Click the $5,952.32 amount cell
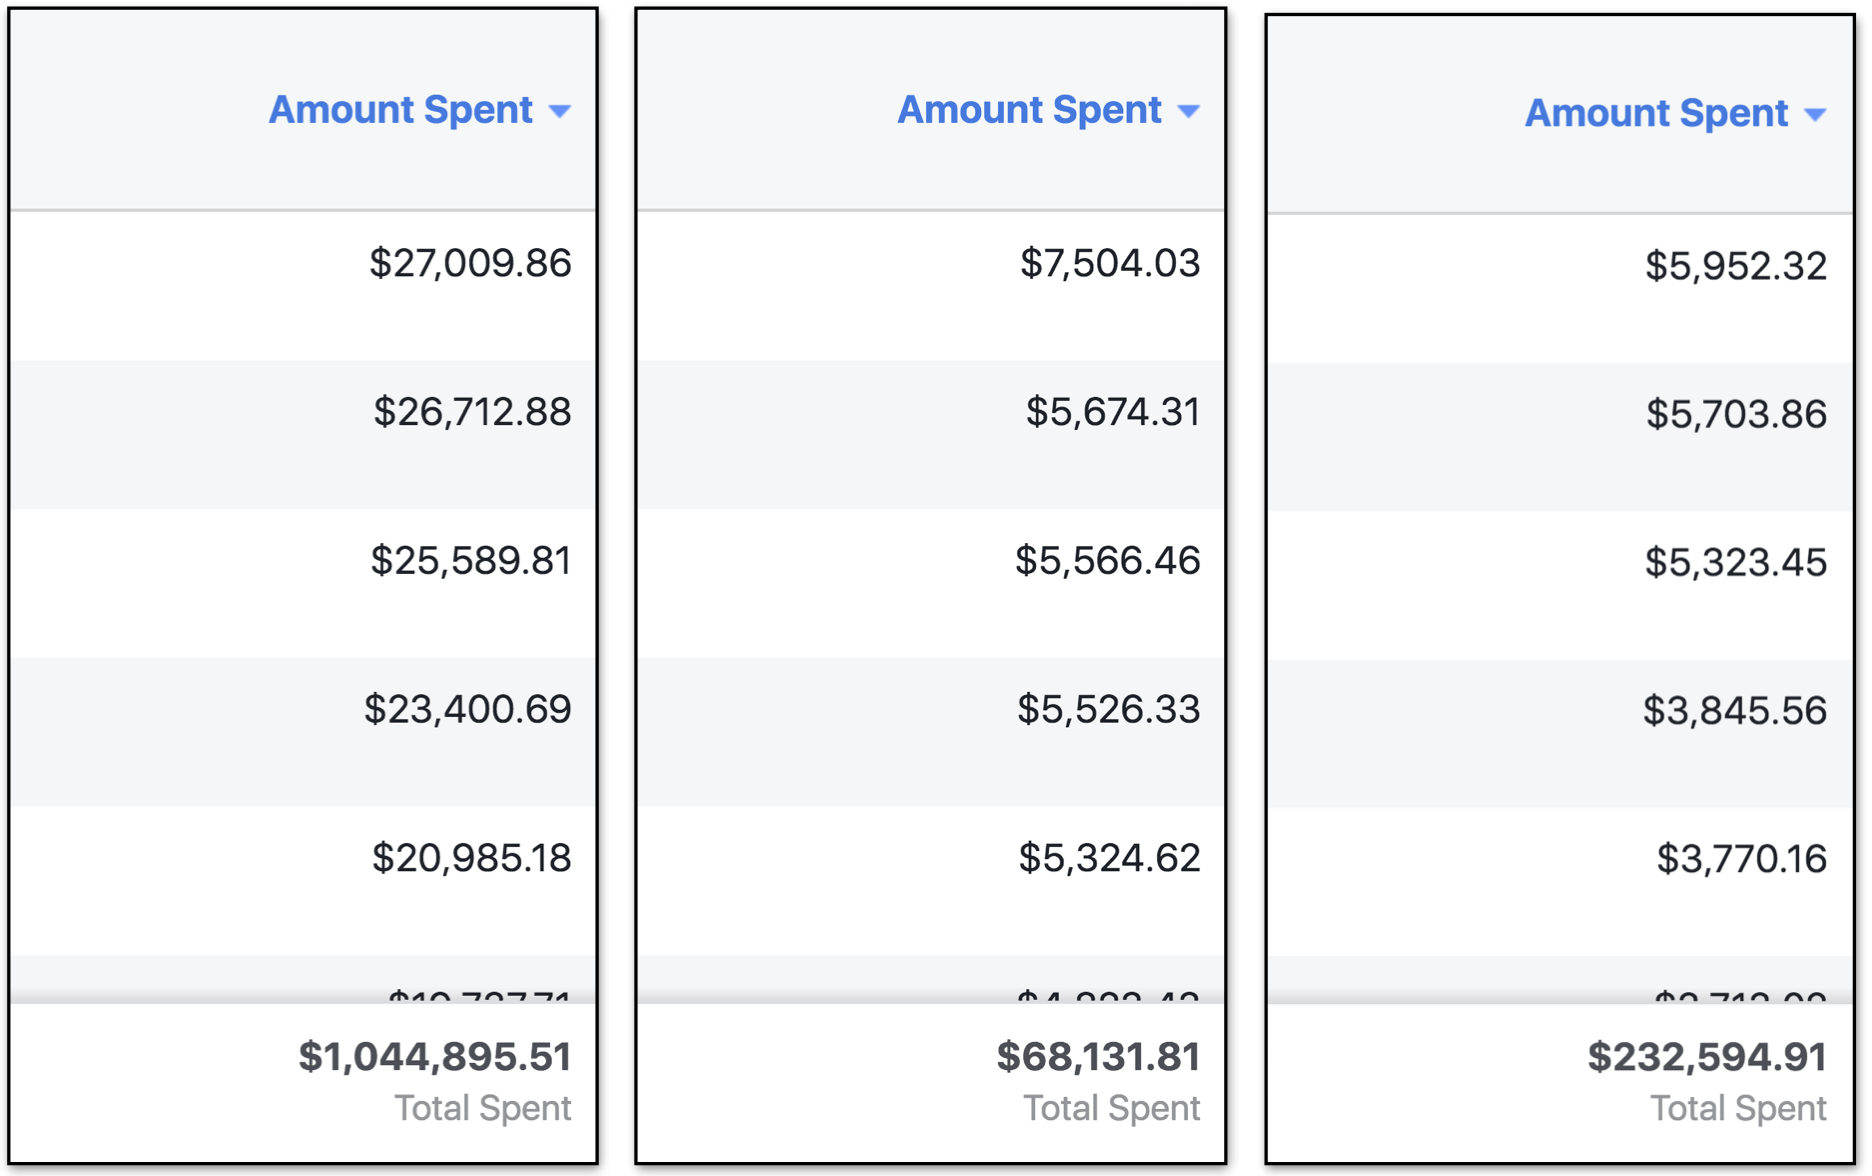 [1736, 266]
